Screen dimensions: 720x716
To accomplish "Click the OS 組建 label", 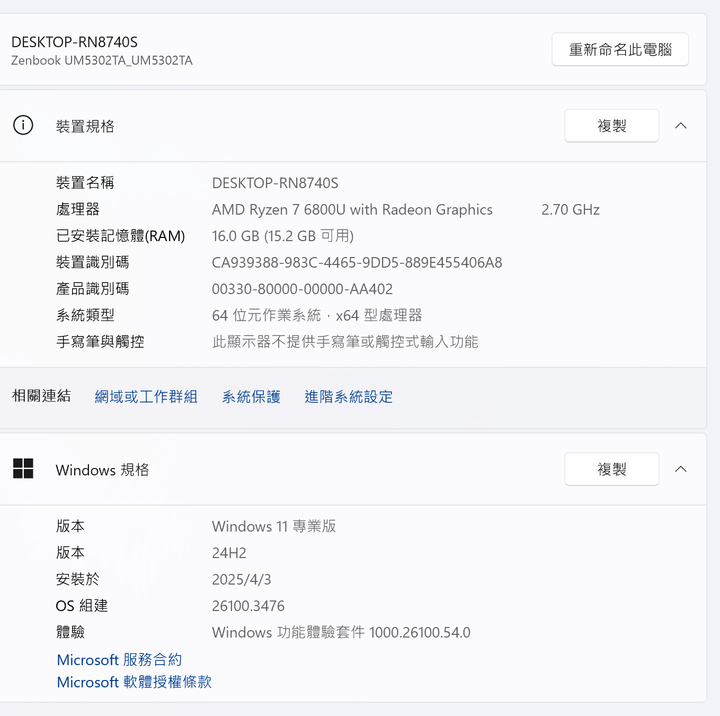I will 82,606.
